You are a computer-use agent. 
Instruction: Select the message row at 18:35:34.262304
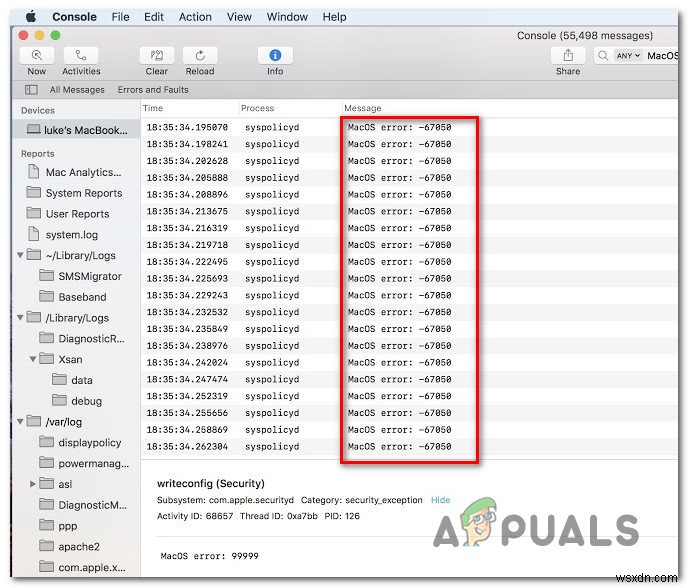[x=409, y=446]
